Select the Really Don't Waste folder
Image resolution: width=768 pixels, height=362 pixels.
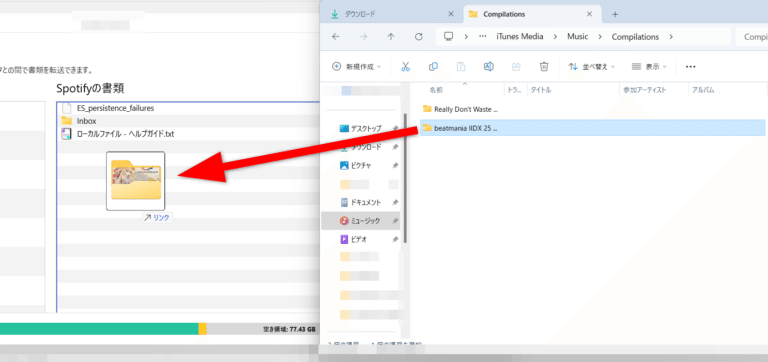coord(460,109)
